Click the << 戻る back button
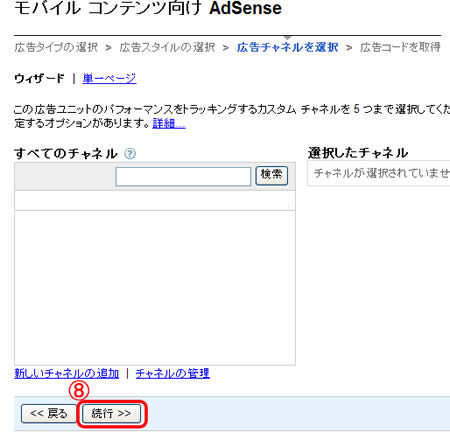The height and width of the screenshot is (433, 450). coord(49,414)
